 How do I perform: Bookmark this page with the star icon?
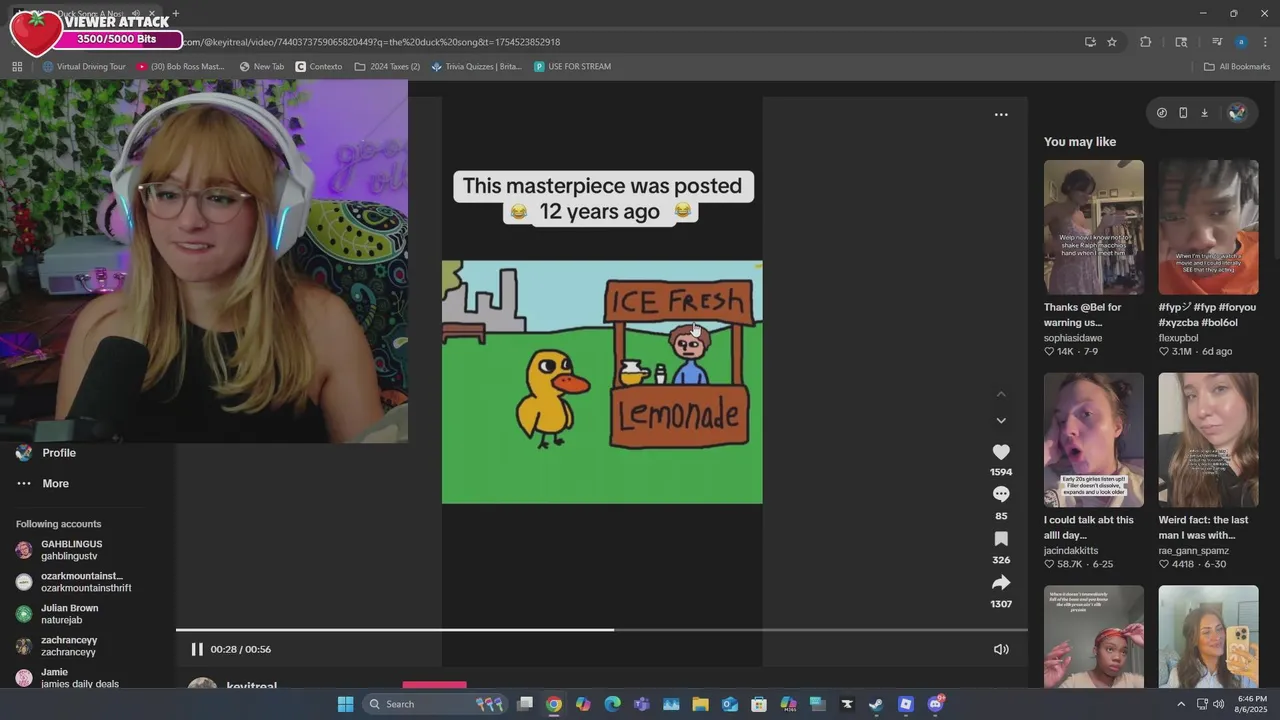[1112, 42]
